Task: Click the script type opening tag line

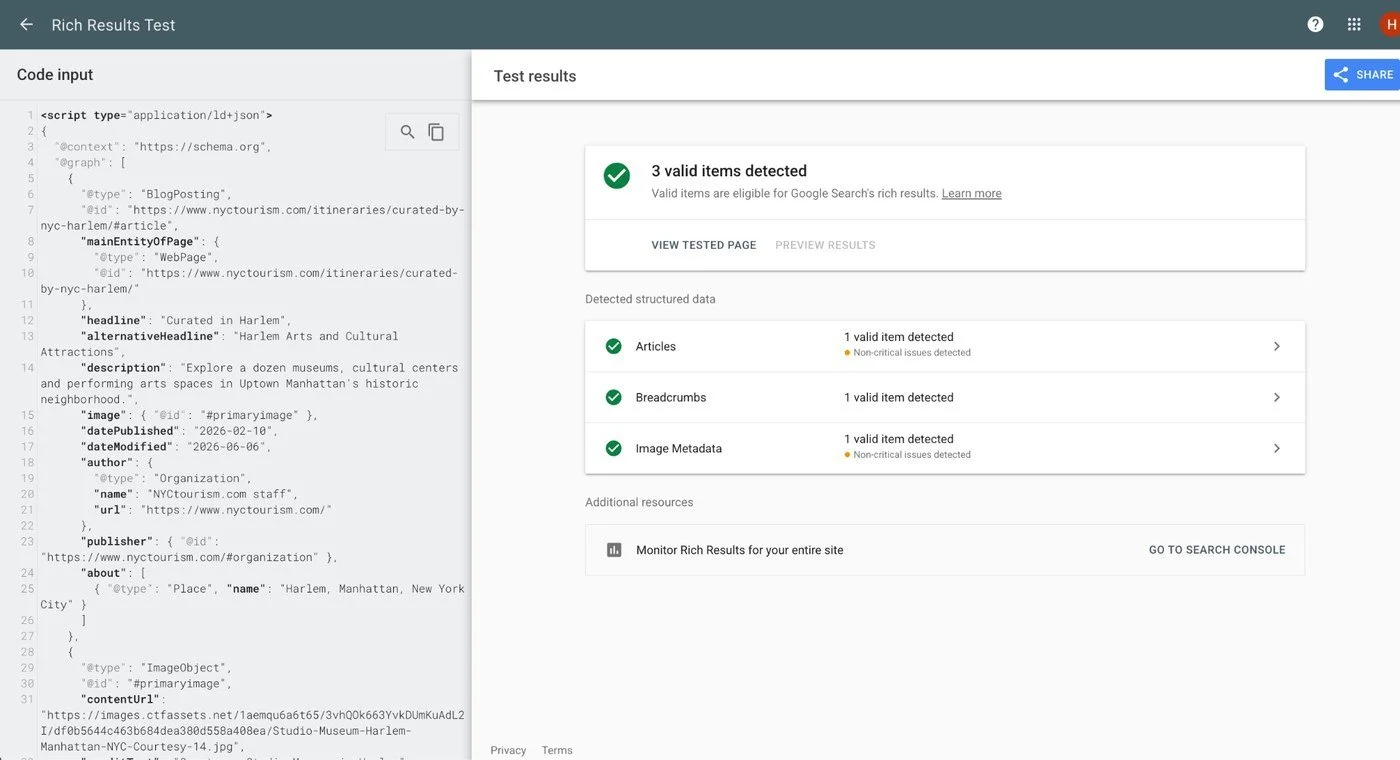Action: (157, 115)
